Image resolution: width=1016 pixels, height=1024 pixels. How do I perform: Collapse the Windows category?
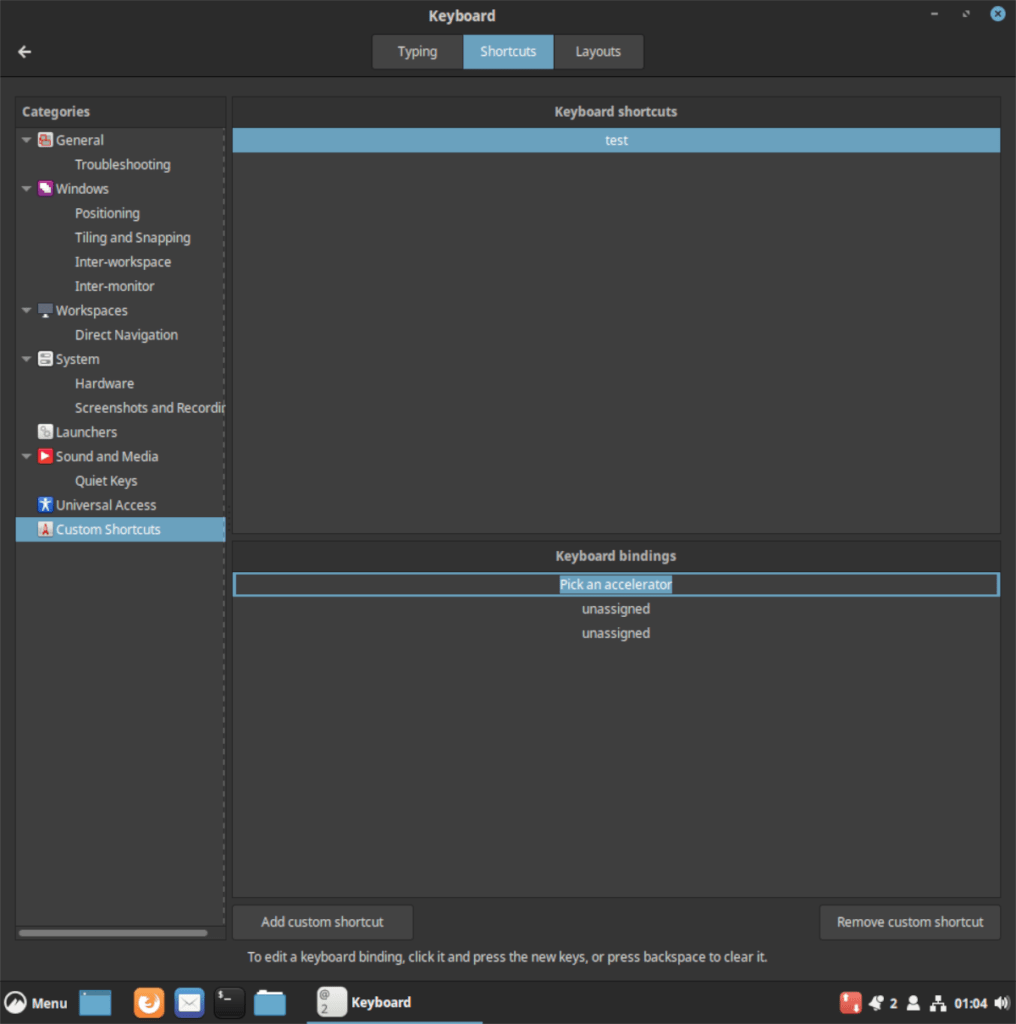click(x=25, y=188)
